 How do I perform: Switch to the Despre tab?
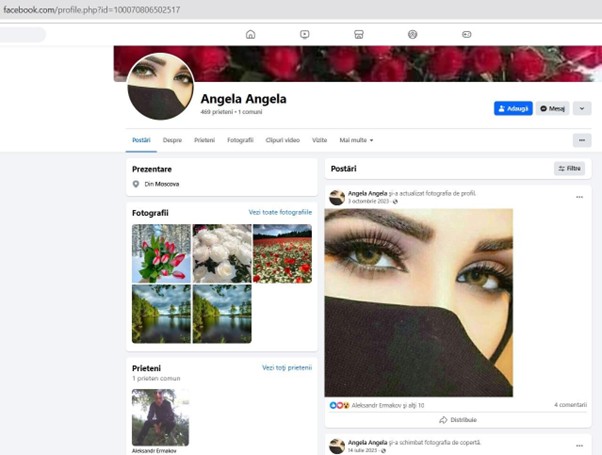pyautogui.click(x=172, y=141)
